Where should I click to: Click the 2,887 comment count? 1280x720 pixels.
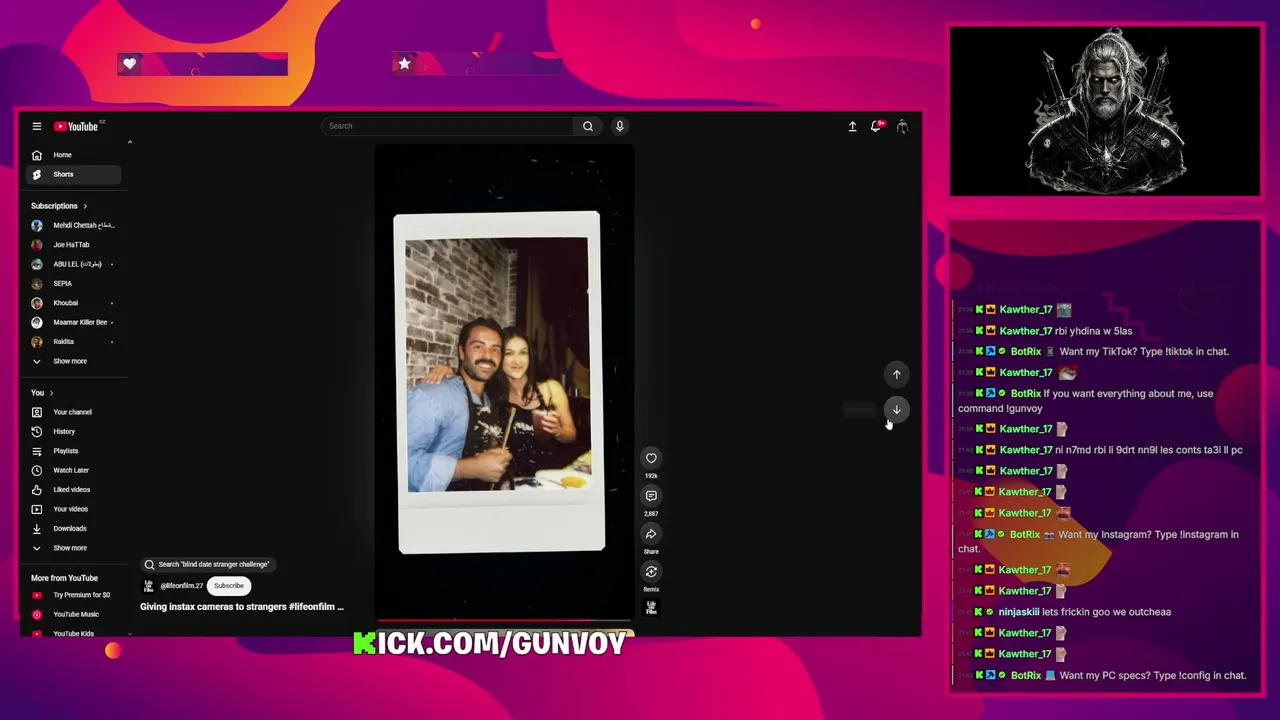651,514
